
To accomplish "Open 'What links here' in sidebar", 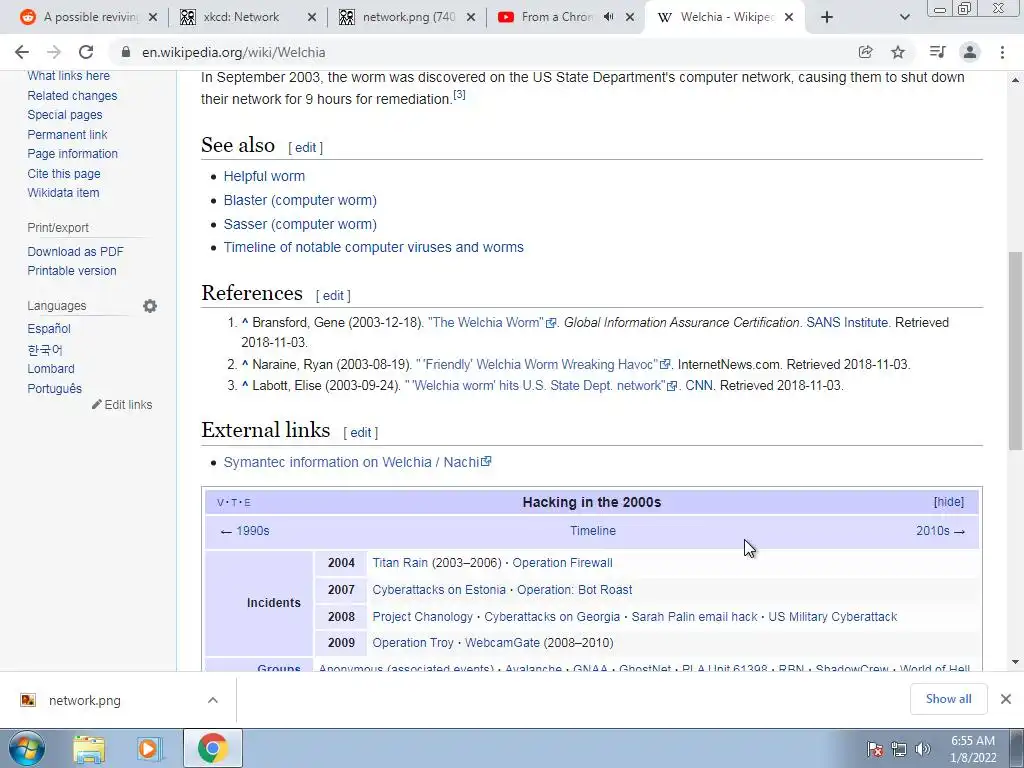I will click(69, 76).
